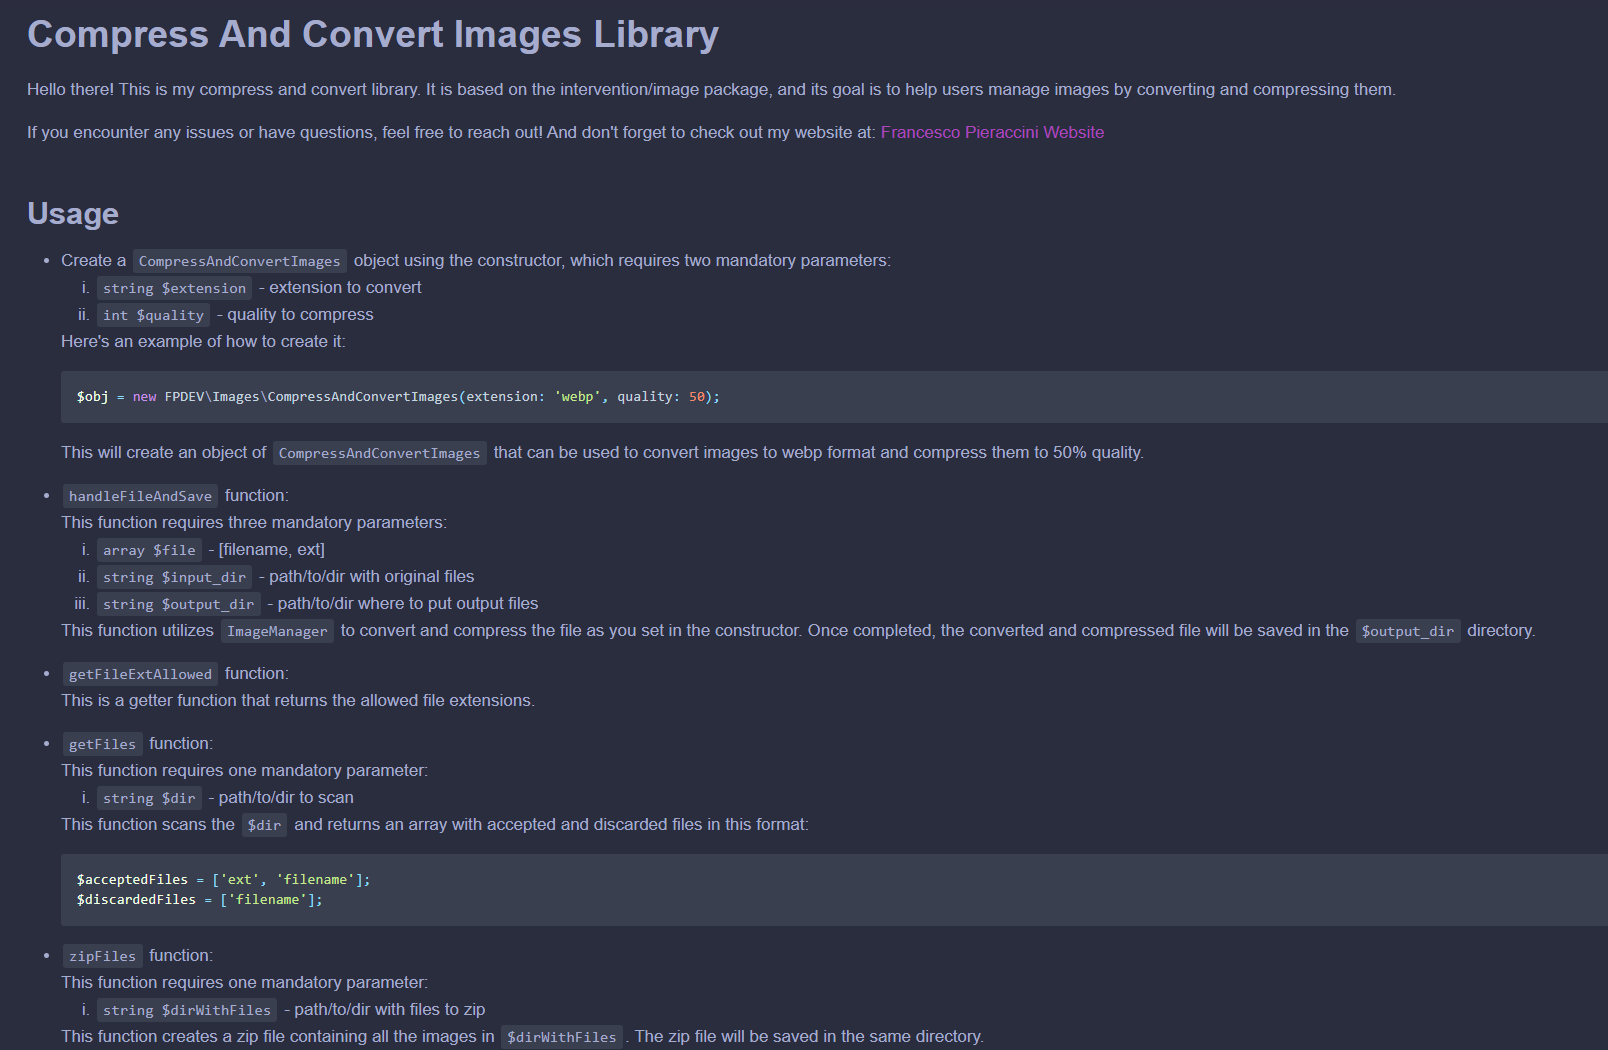Click '- extension to convert' text
This screenshot has height=1050, width=1608.
click(x=340, y=288)
